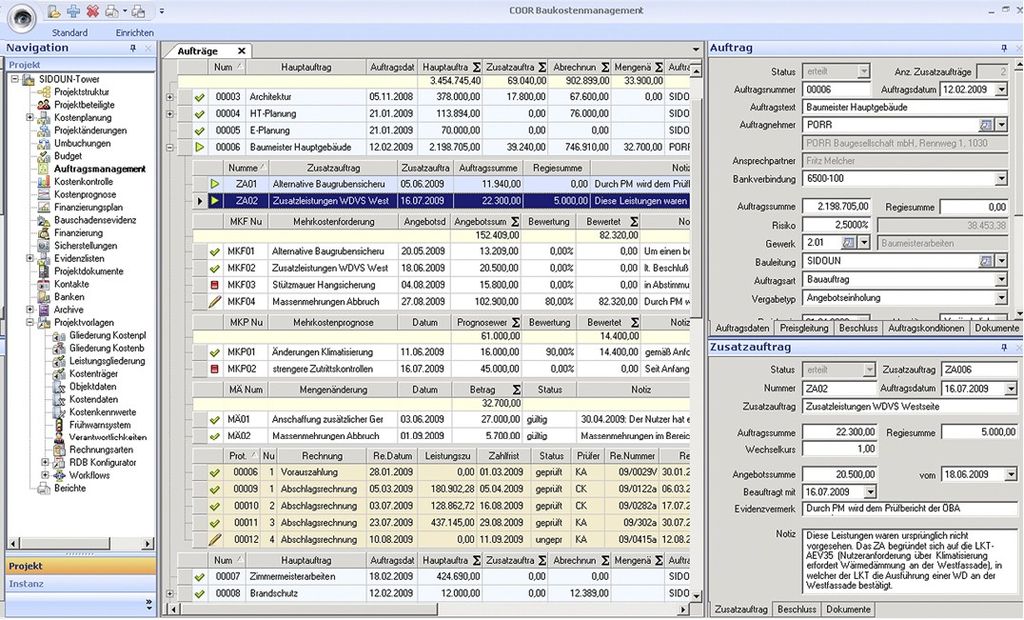Click the orange Projekt navigation button
Viewport: 1024px width, 620px height.
pos(81,566)
